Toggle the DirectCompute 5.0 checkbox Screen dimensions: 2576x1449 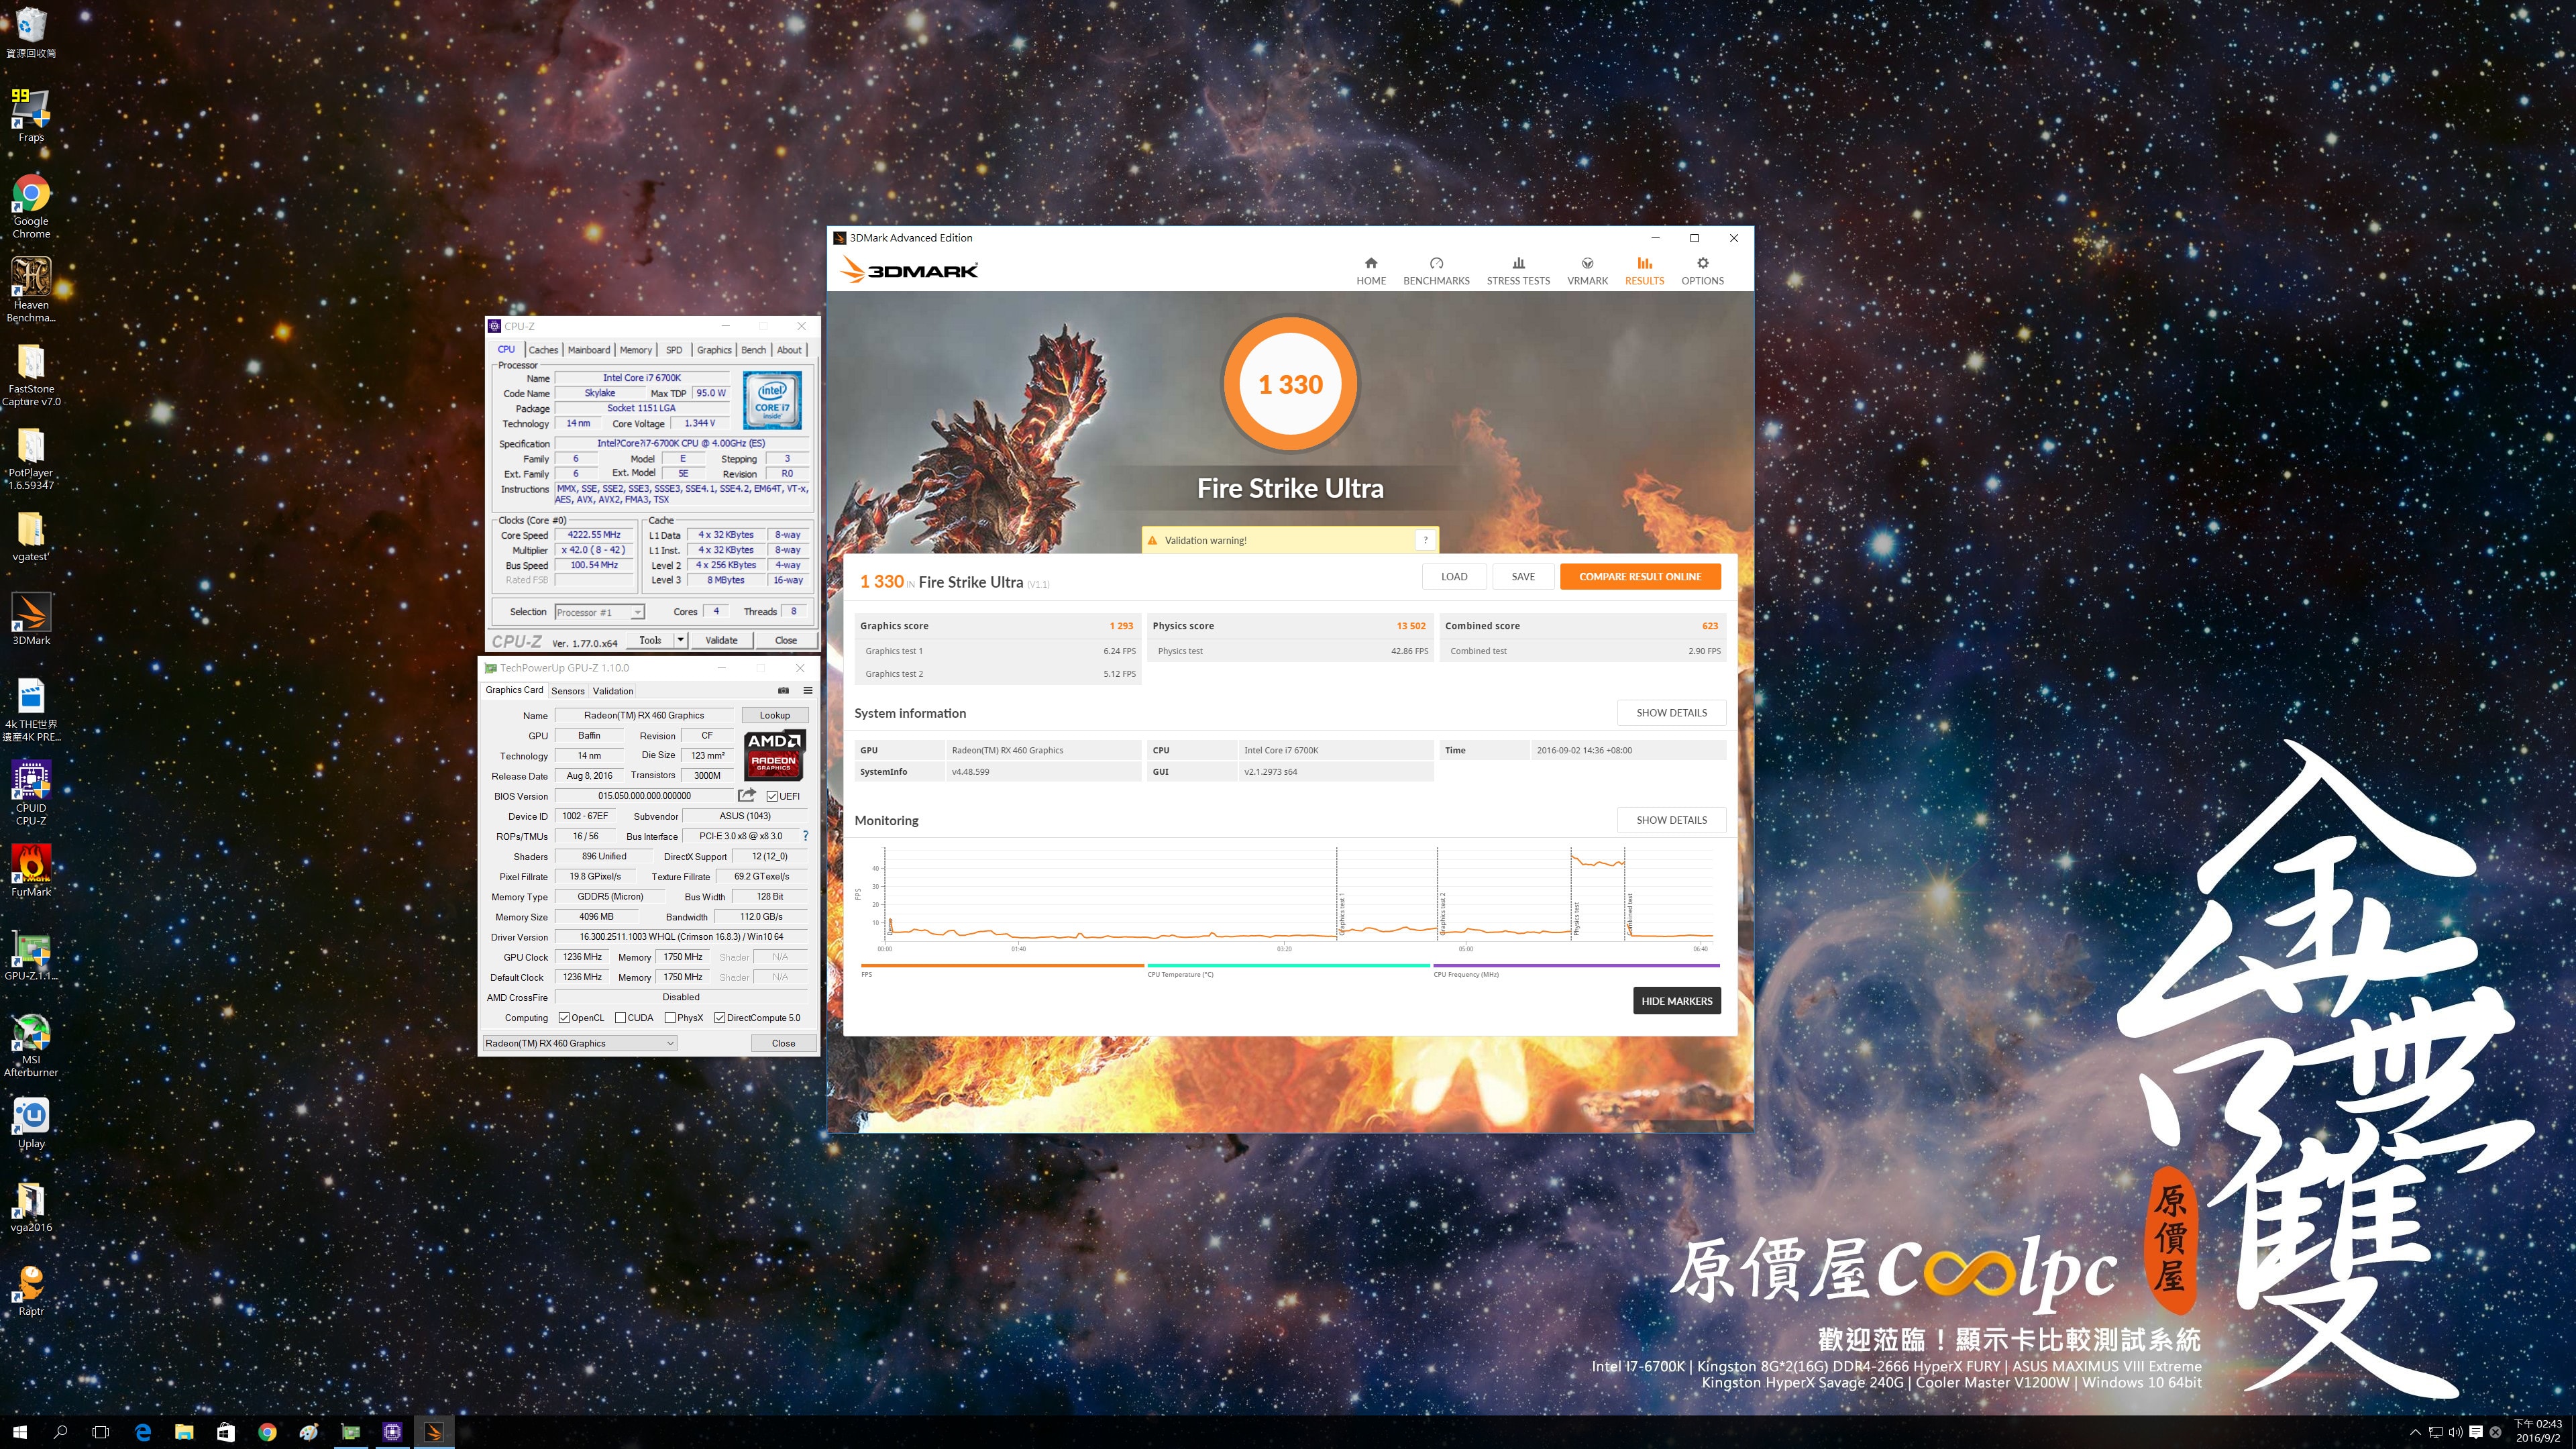[719, 1018]
